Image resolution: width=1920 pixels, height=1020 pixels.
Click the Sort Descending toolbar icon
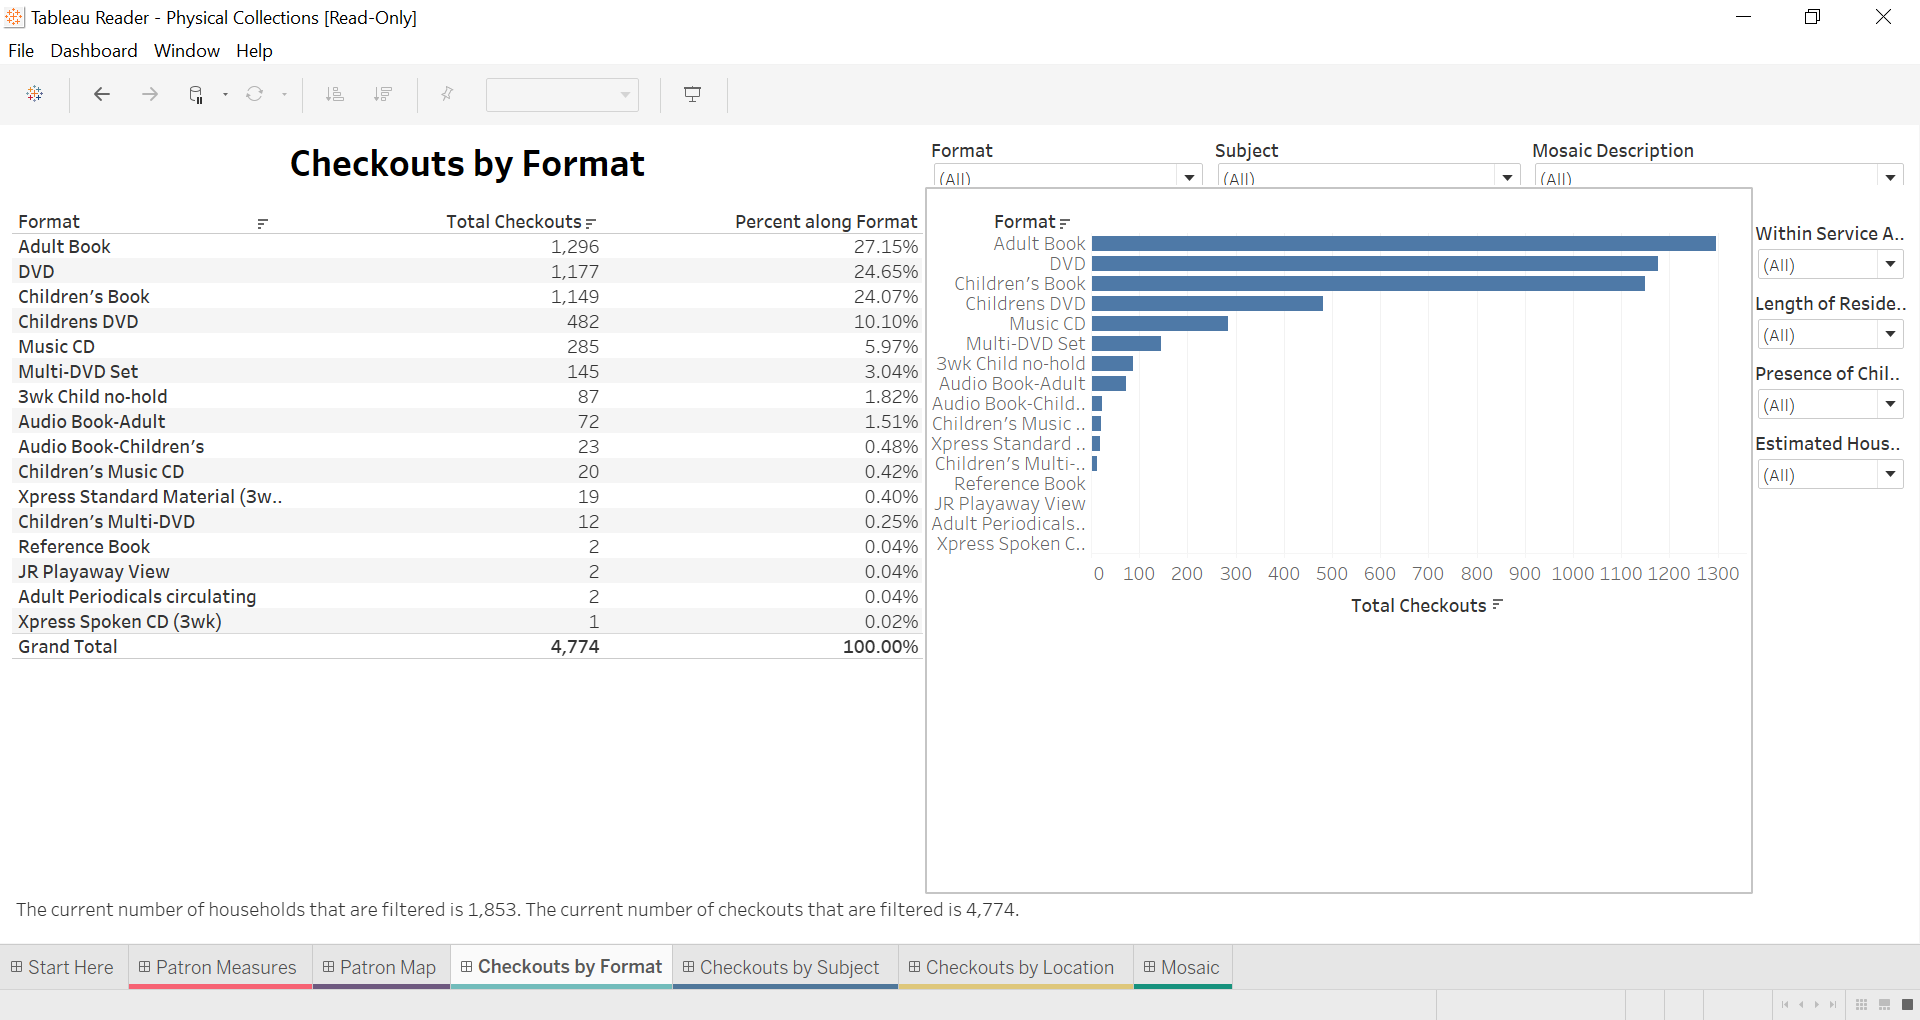[382, 94]
